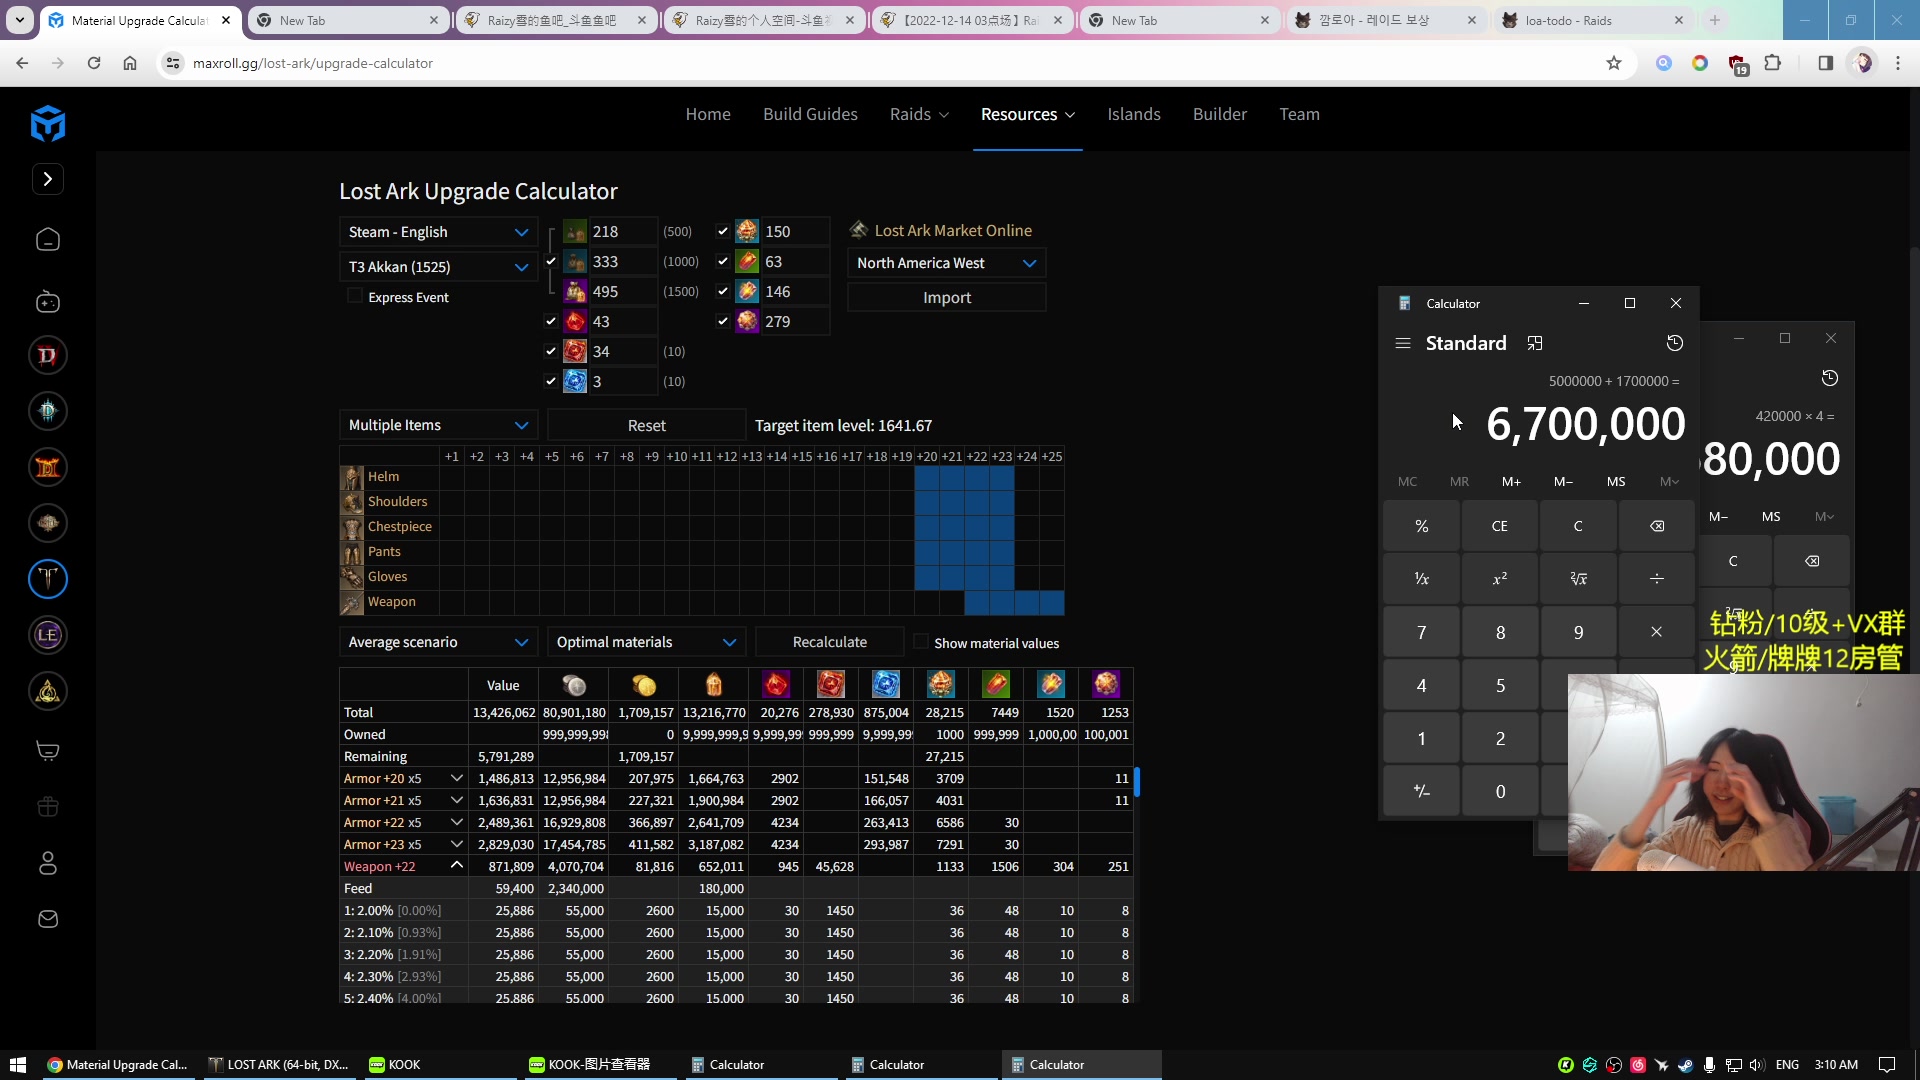Open the Diablo game icon in sidebar

47,355
